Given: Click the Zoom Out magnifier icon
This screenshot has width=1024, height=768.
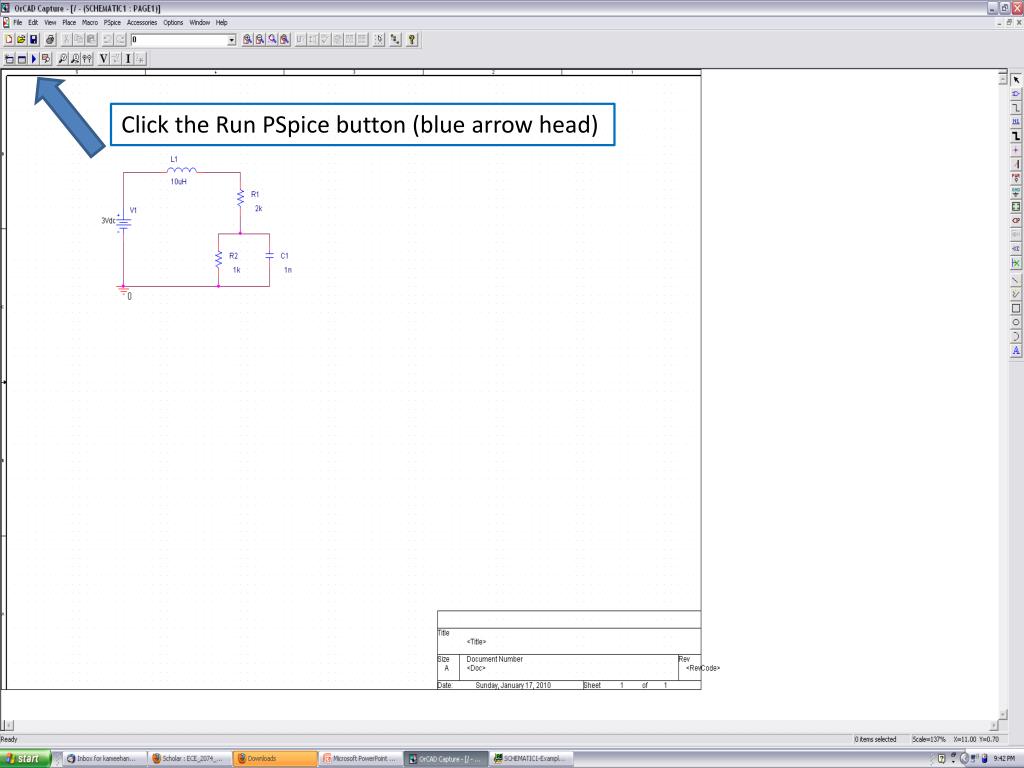Looking at the screenshot, I should click(x=260, y=40).
